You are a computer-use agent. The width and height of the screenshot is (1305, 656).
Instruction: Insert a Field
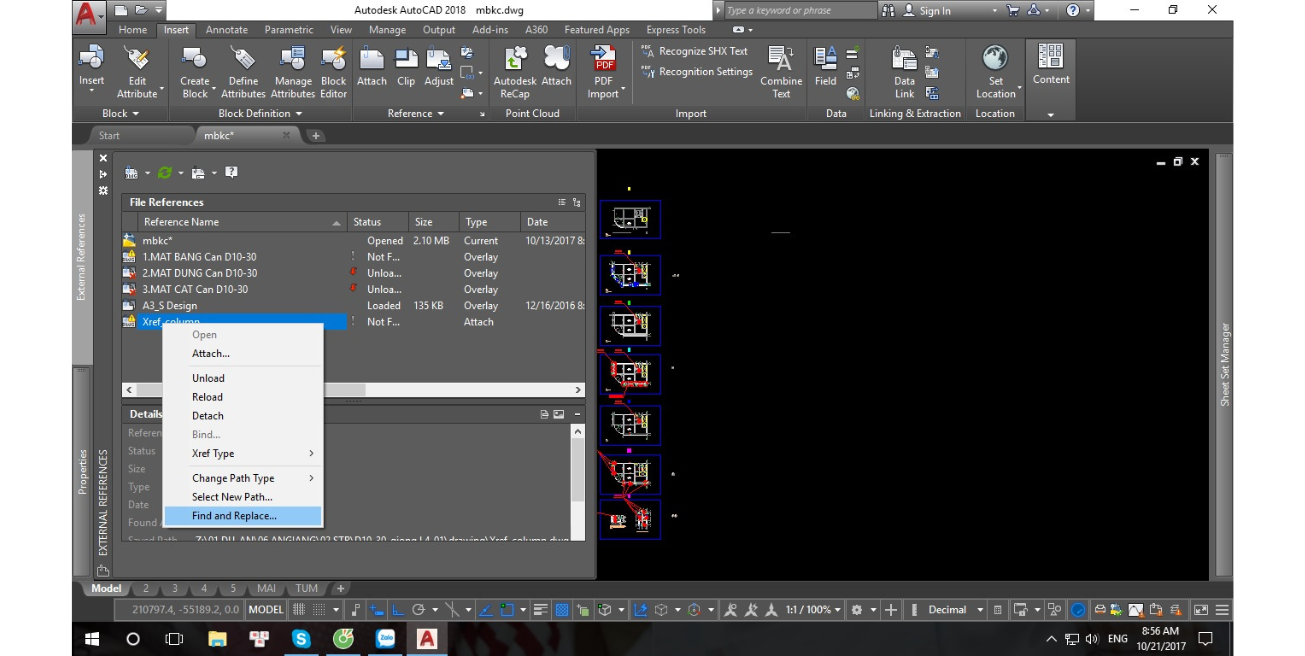click(x=826, y=66)
